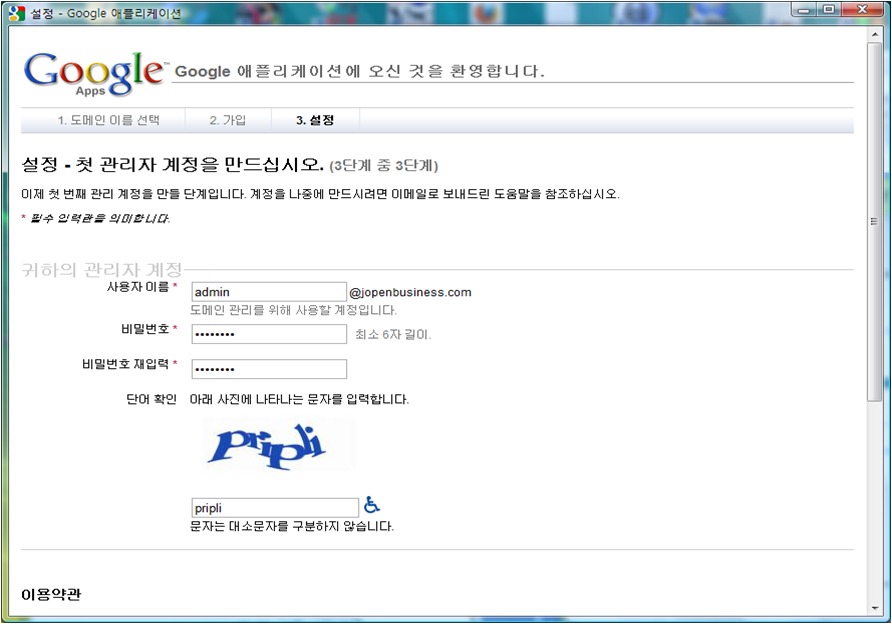Close the 설정 - Google window

pos(862,10)
